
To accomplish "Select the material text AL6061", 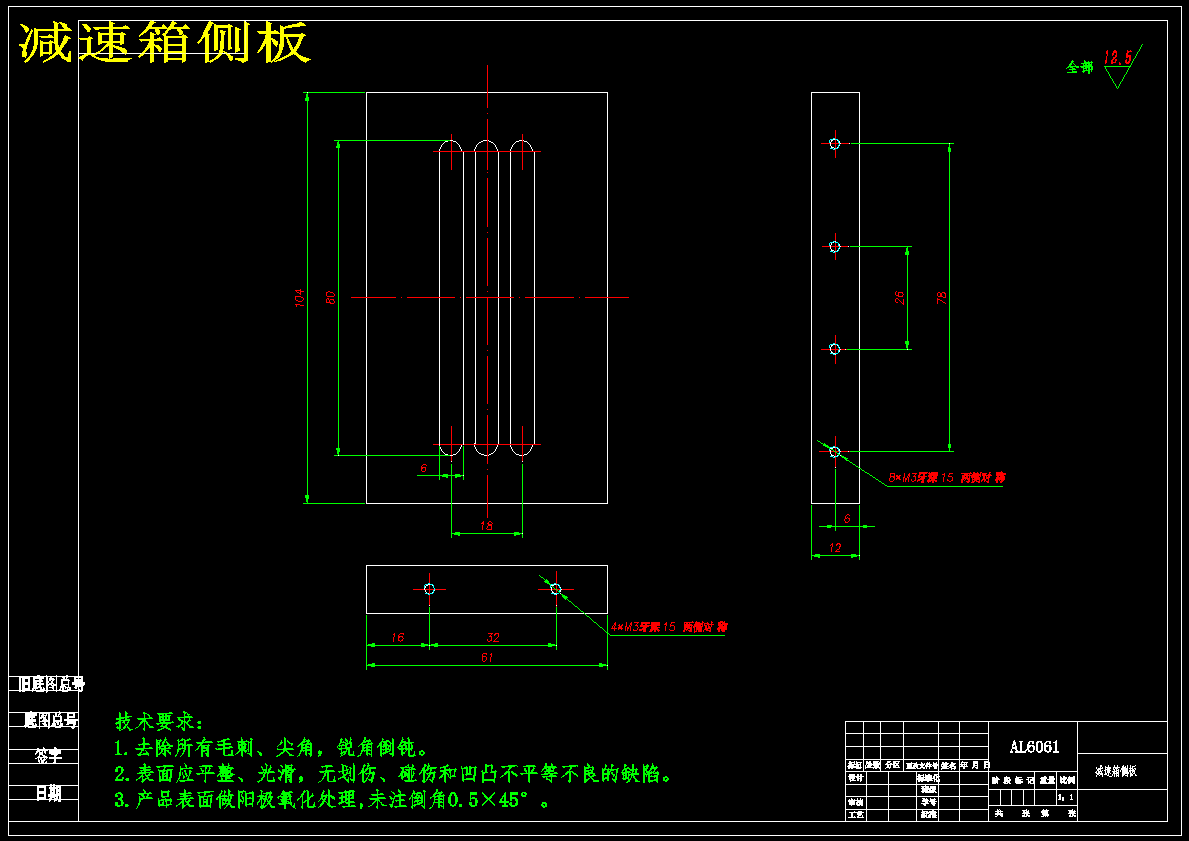I will (x=1034, y=747).
